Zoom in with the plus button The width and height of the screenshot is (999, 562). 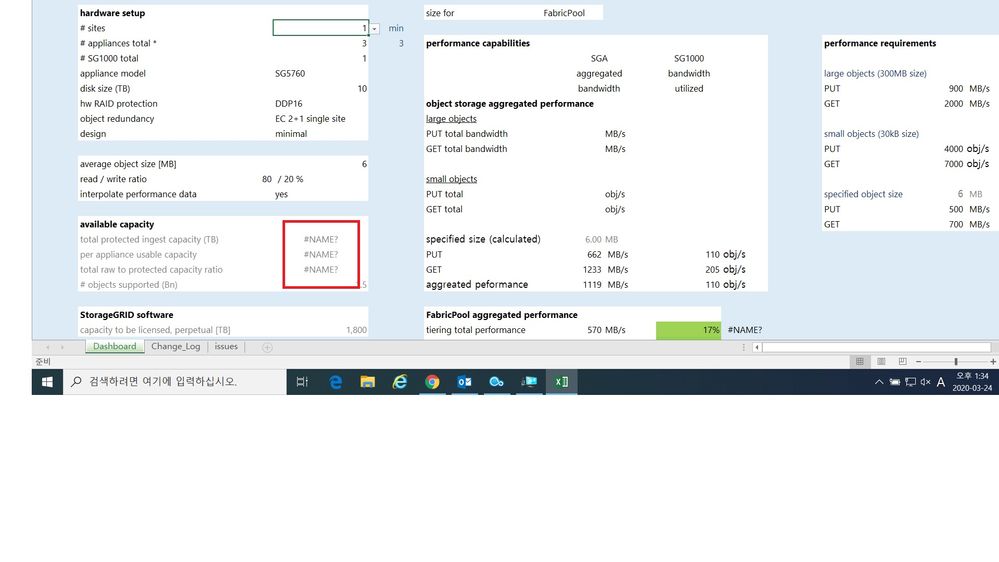click(993, 361)
